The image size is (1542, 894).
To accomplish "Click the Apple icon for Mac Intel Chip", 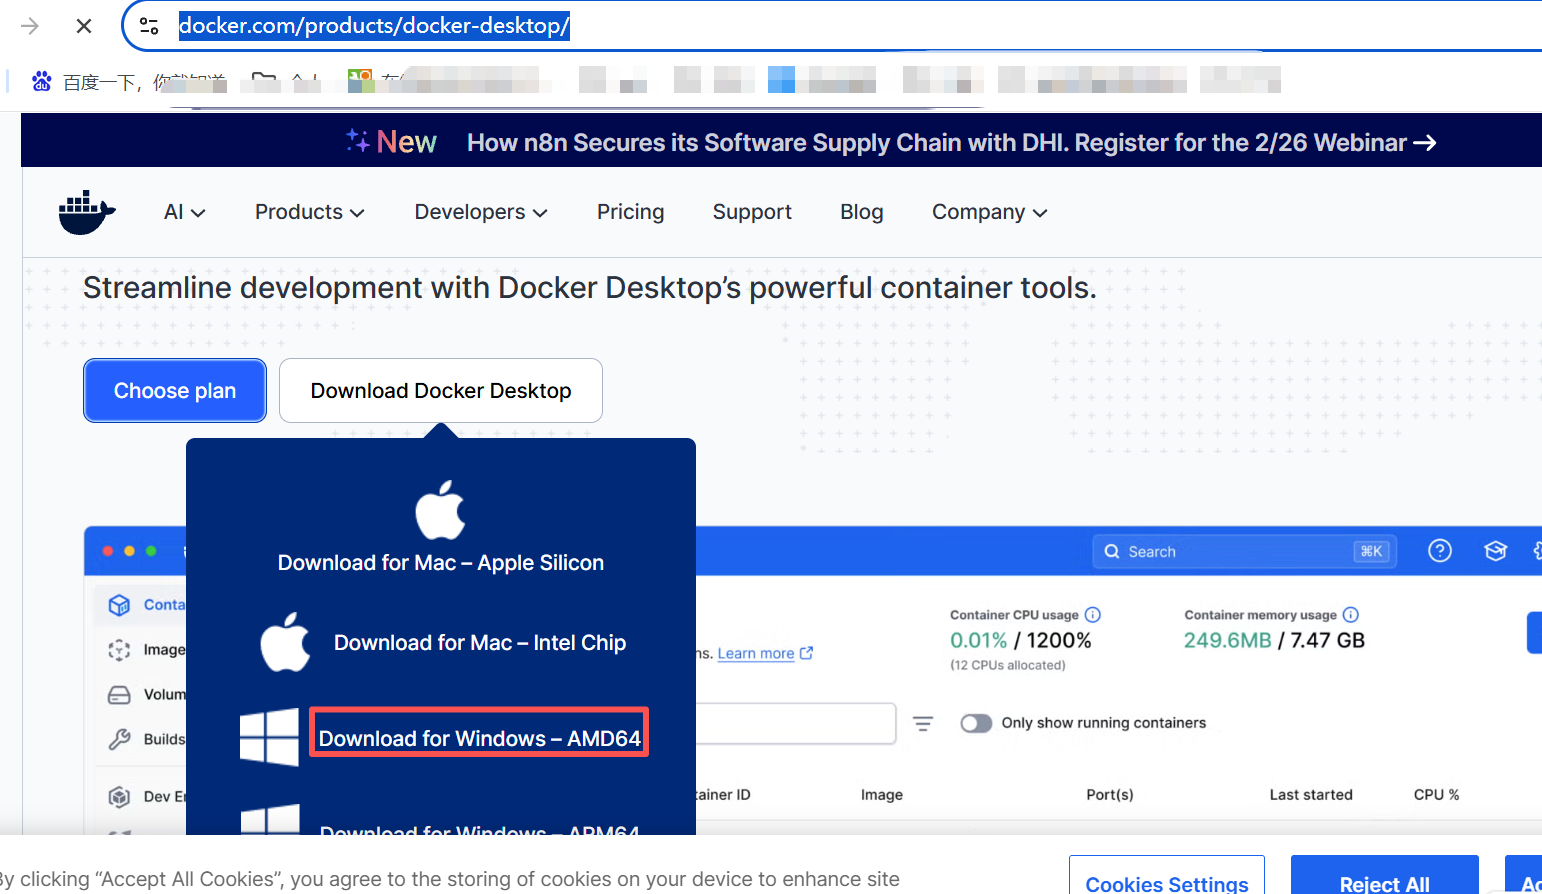I will click(285, 641).
